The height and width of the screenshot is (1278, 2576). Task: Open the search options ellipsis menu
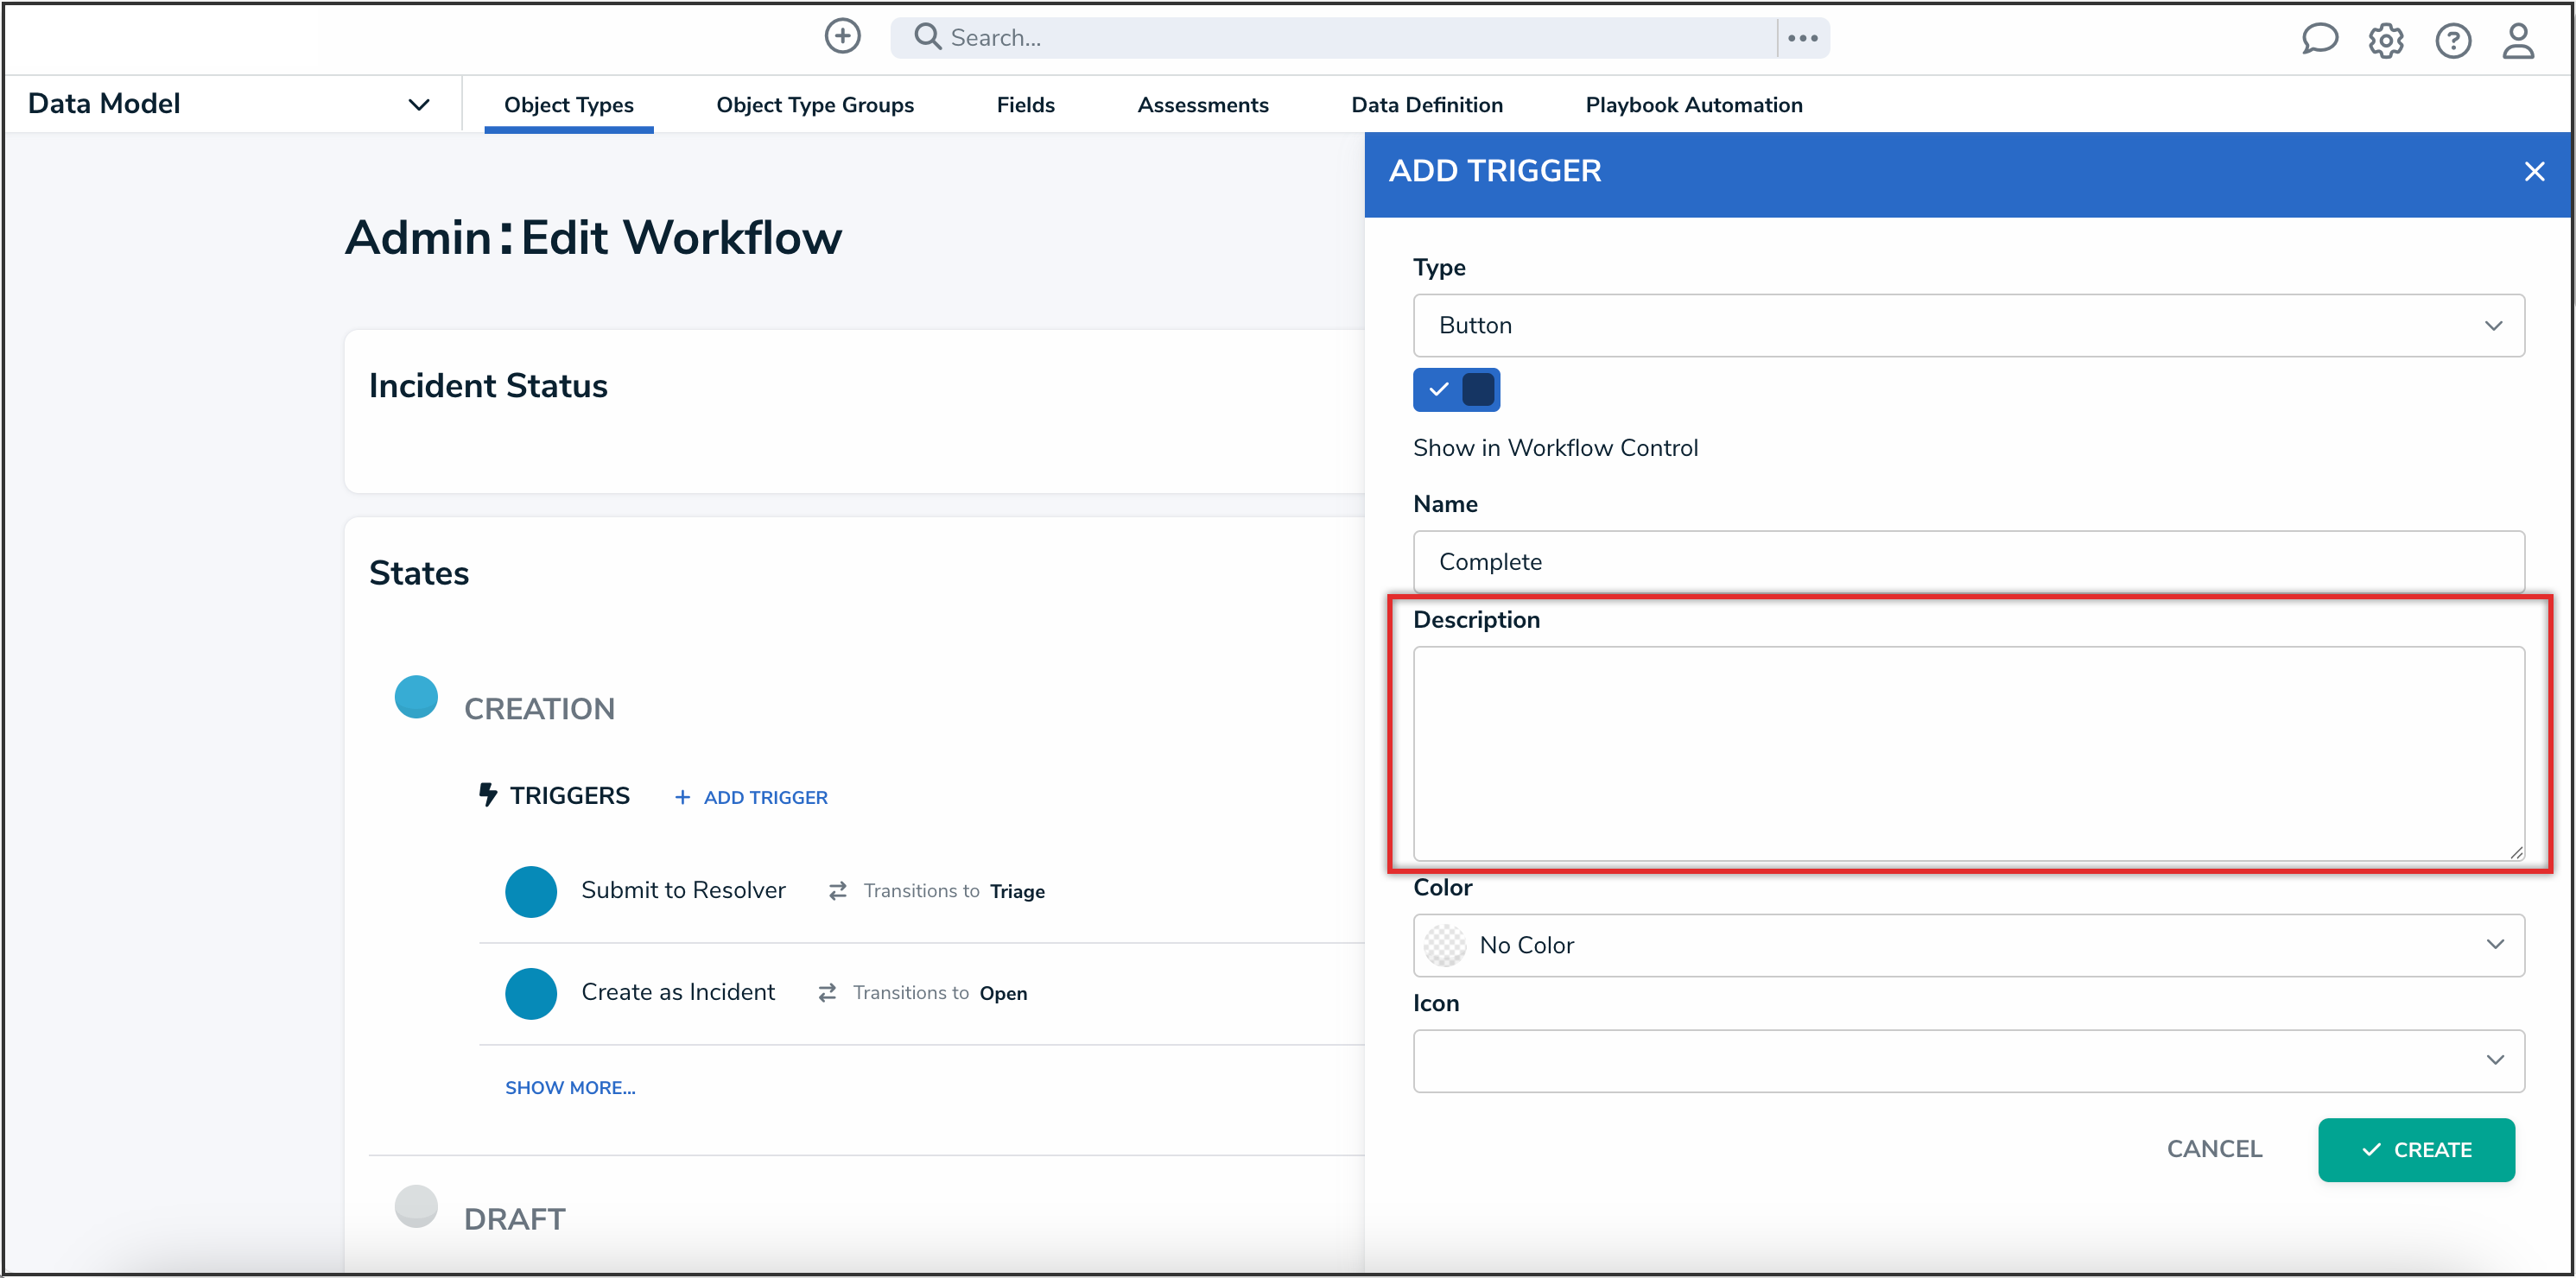[1802, 38]
